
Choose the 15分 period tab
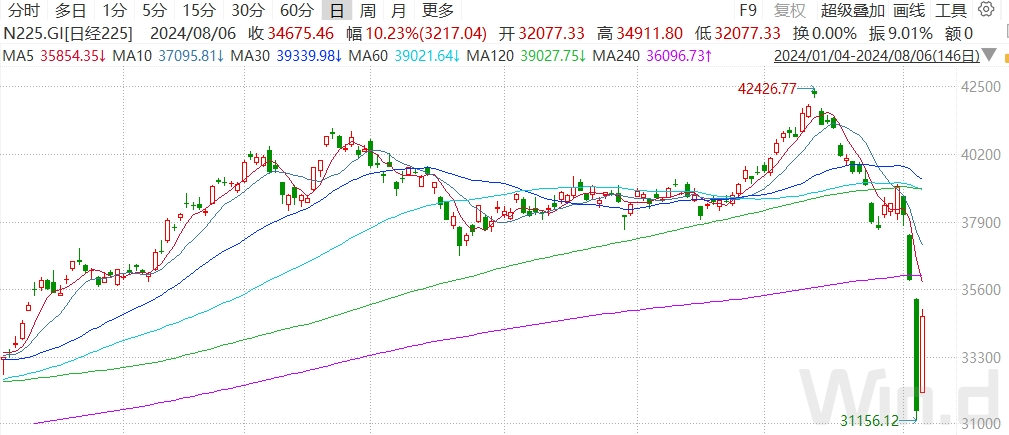(197, 11)
